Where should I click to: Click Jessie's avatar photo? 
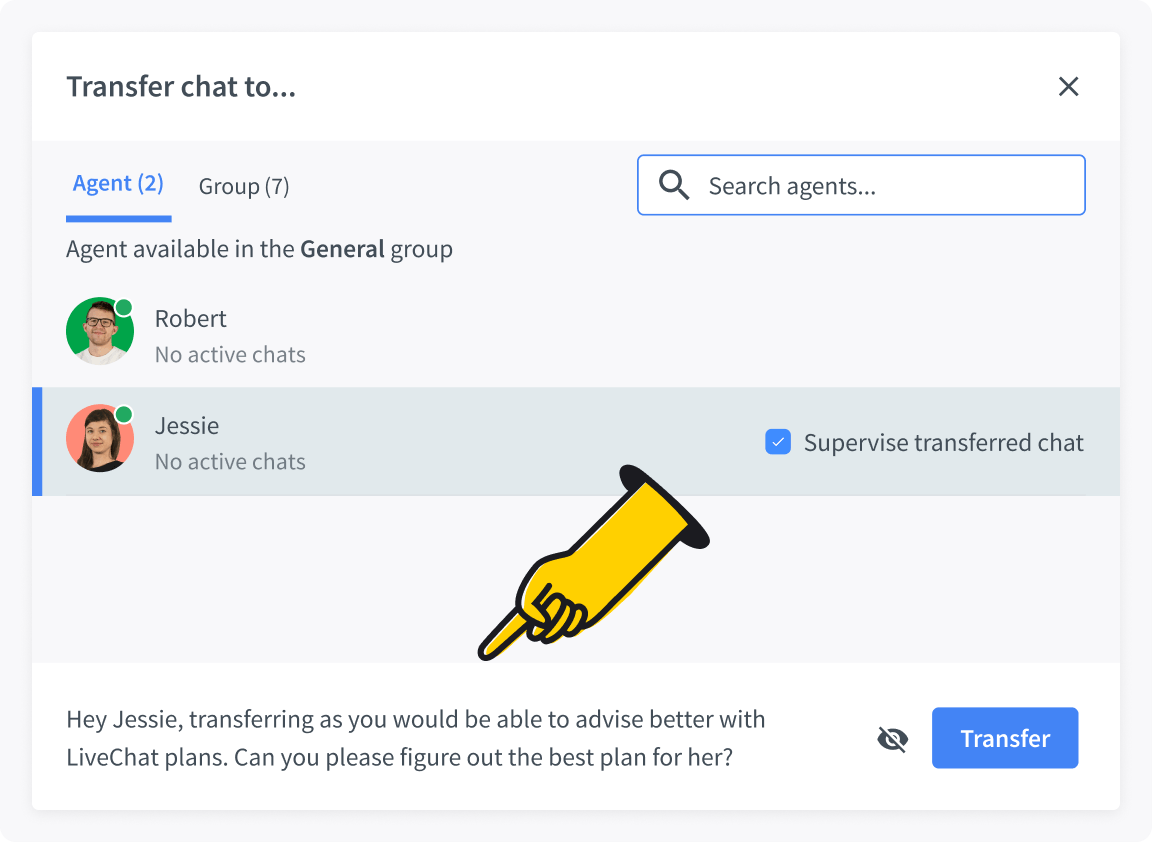99,439
